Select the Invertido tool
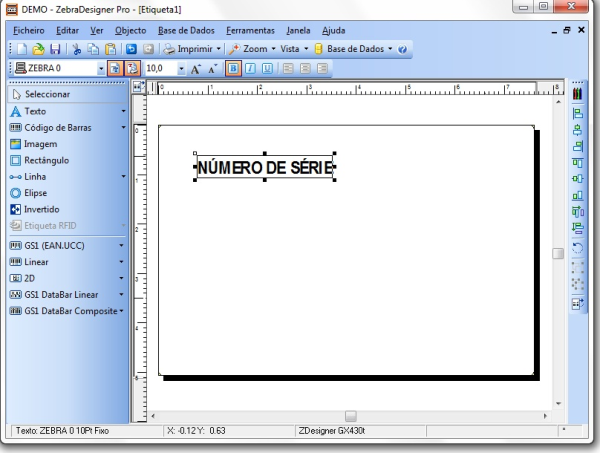The height and width of the screenshot is (453, 600). [x=42, y=208]
